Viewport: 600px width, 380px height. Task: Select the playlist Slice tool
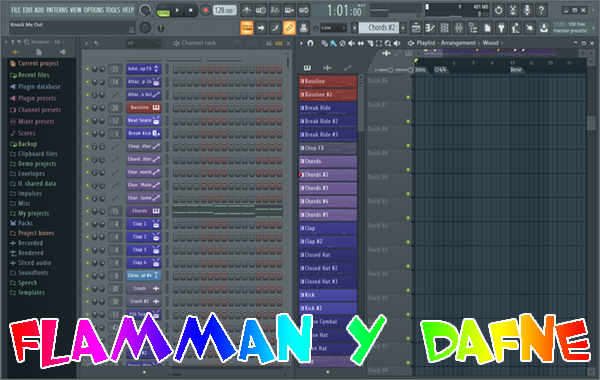point(370,43)
